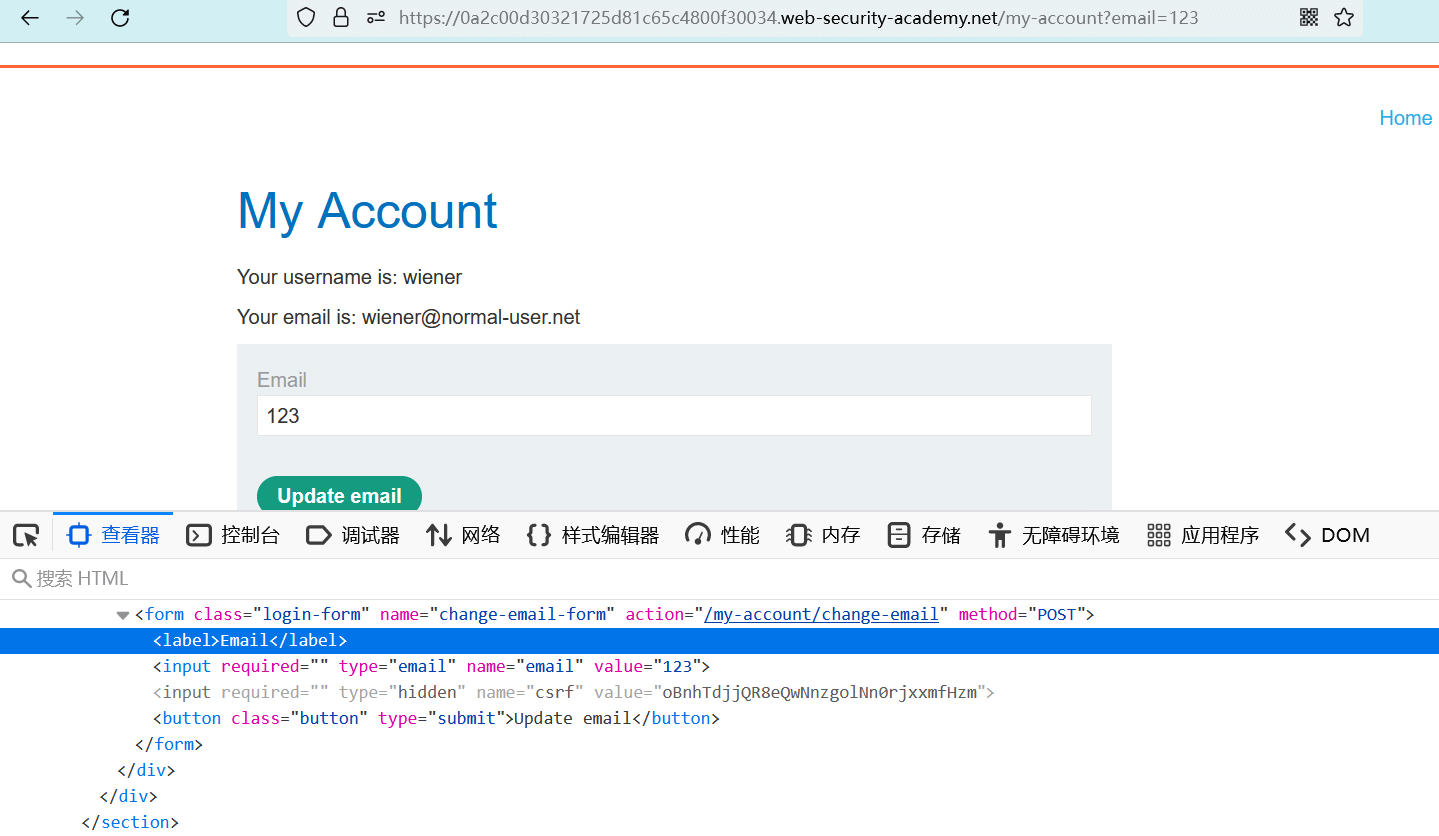Click the browser back arrow
Viewport: 1439px width, 836px height.
[x=30, y=17]
